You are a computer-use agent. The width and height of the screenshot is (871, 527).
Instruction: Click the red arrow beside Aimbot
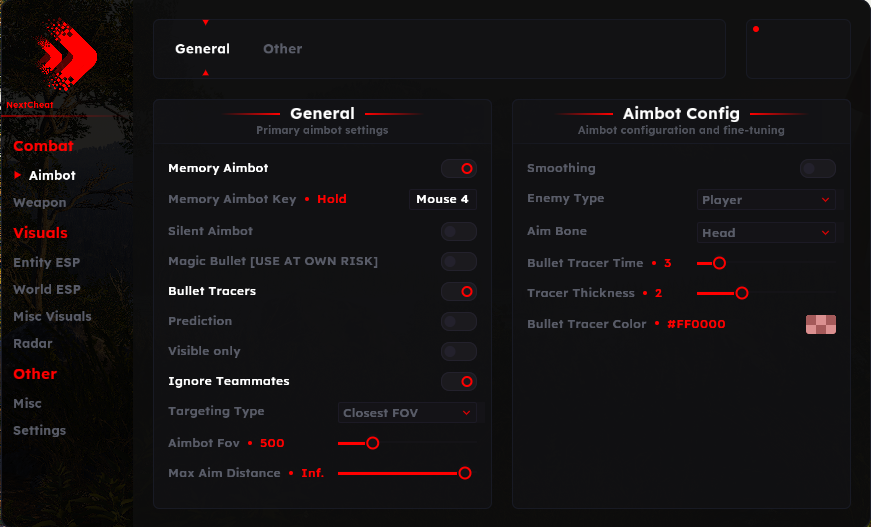click(18, 175)
